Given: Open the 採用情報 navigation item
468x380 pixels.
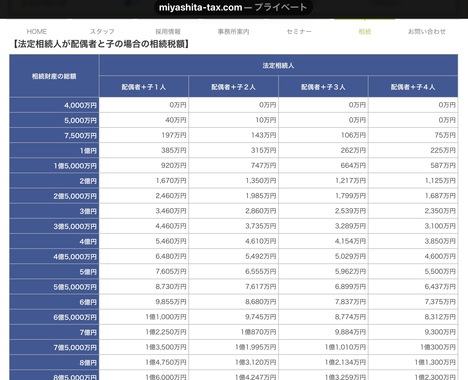Looking at the screenshot, I should click(168, 32).
